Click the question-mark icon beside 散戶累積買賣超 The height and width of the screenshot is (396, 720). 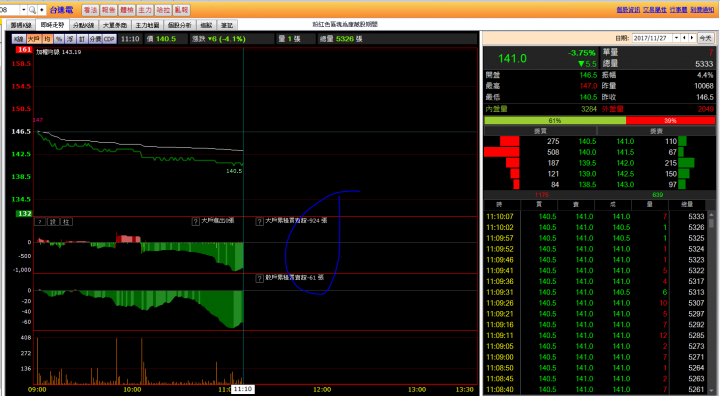259,278
